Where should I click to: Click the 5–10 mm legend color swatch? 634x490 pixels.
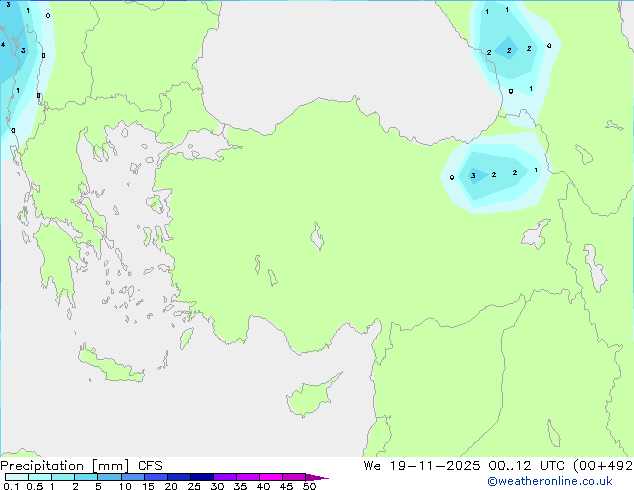click(x=109, y=477)
